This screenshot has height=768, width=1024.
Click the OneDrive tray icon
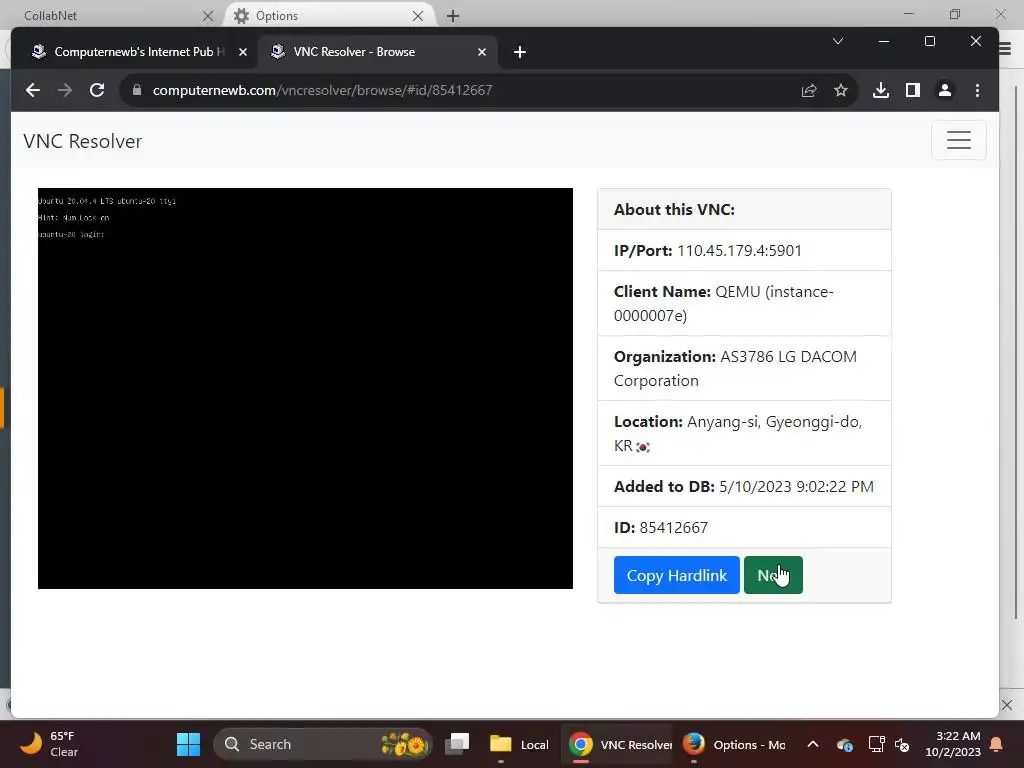coord(844,744)
